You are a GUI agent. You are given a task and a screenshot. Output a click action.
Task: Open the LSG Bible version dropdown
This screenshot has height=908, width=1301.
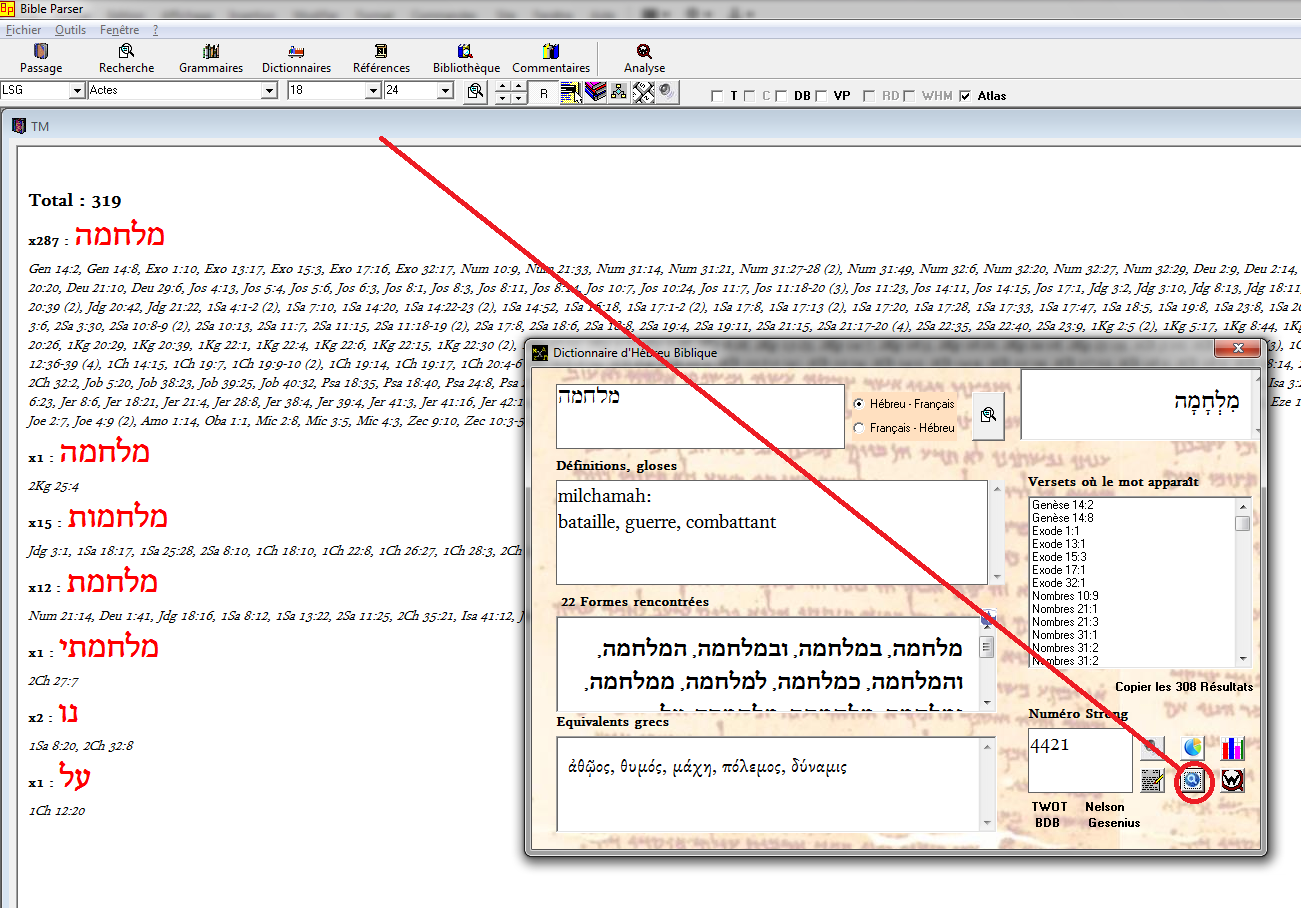77,91
